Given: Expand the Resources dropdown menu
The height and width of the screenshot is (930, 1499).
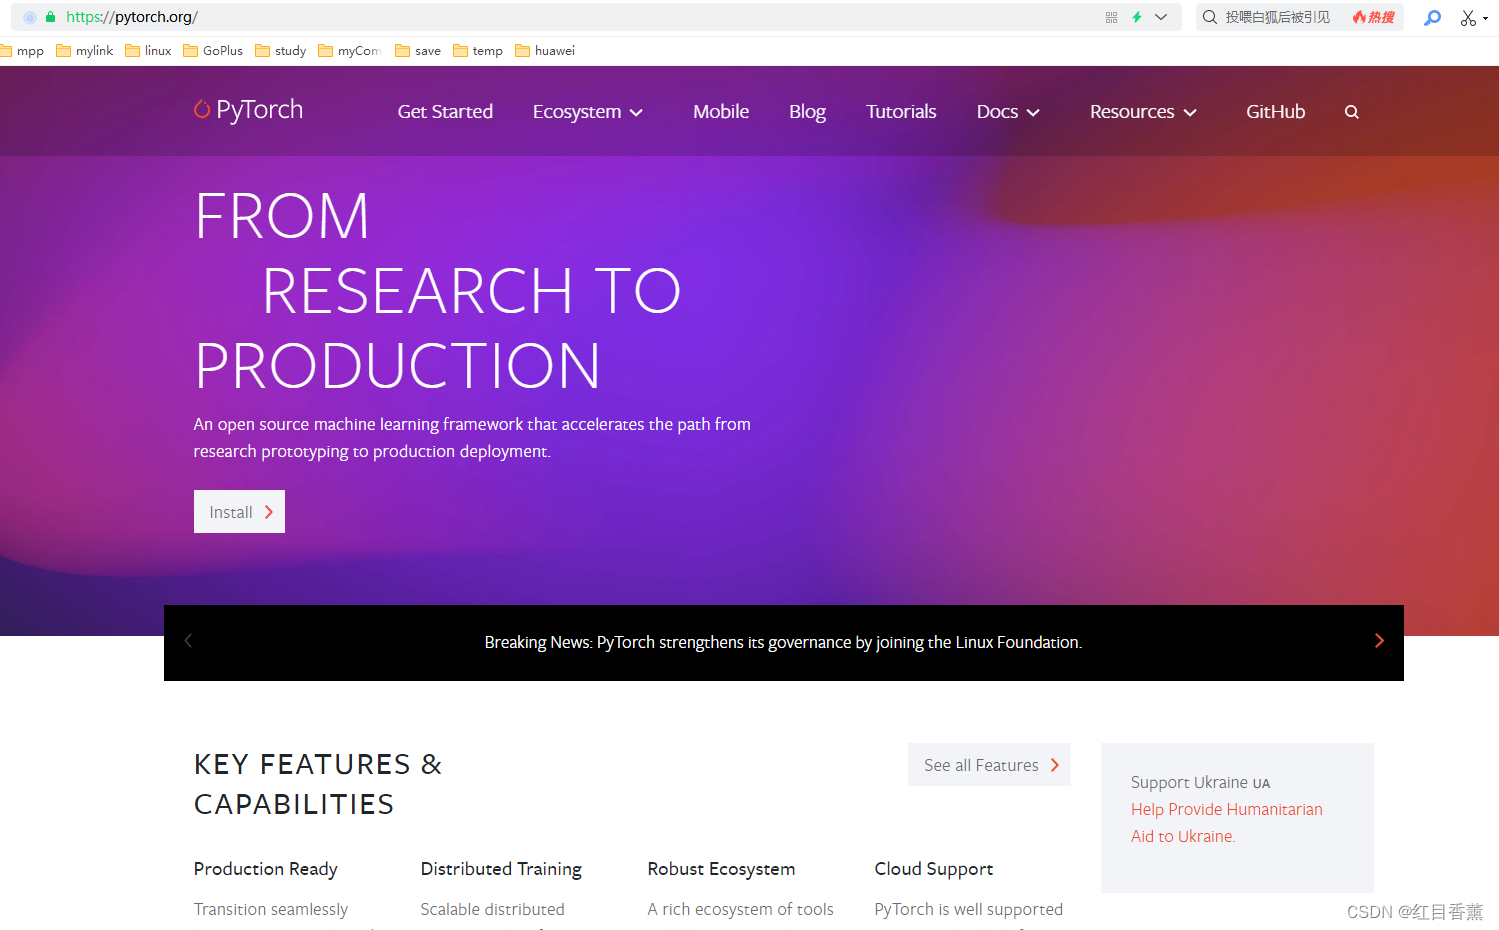Looking at the screenshot, I should [x=1142, y=111].
